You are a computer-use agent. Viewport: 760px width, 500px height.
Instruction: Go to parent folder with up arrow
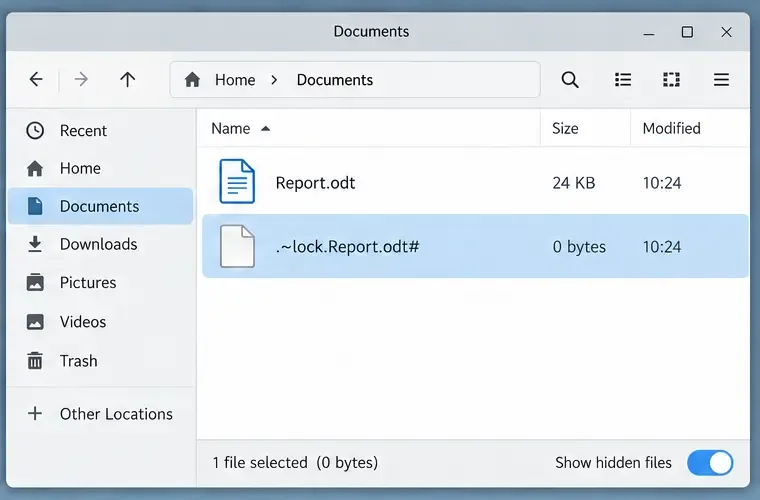[x=127, y=79]
